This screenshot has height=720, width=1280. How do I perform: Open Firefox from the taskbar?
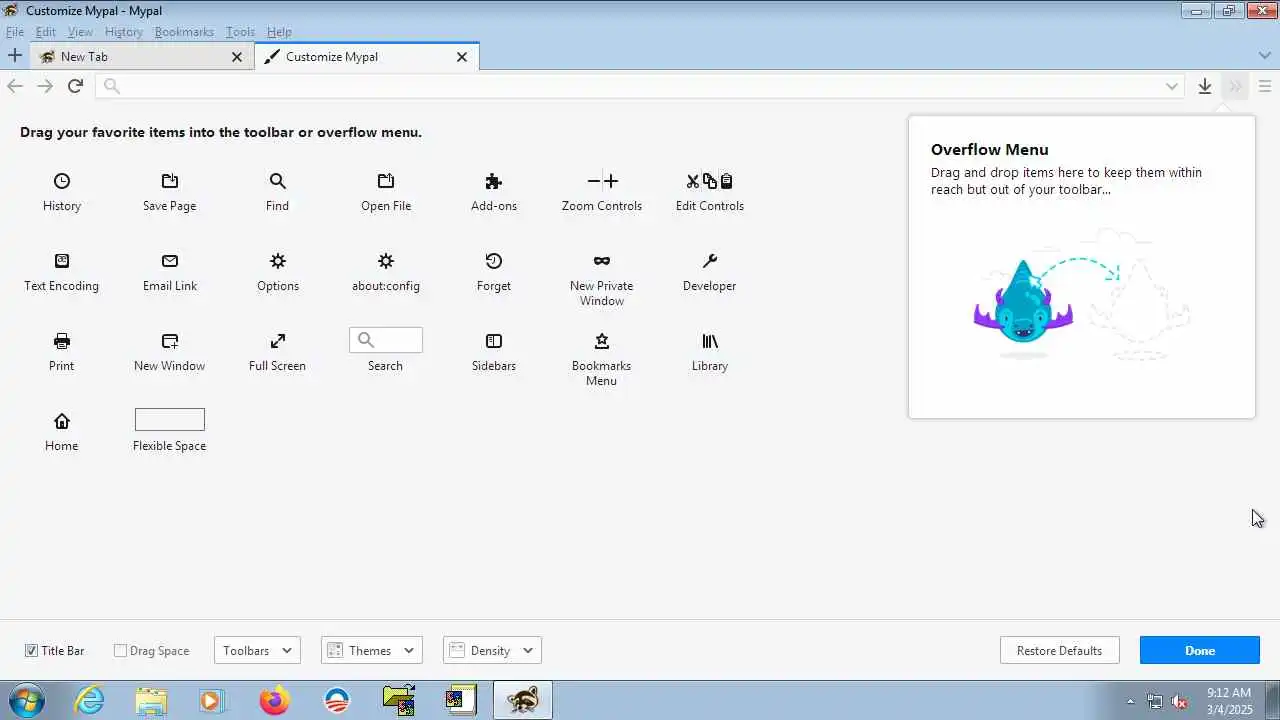click(x=274, y=700)
